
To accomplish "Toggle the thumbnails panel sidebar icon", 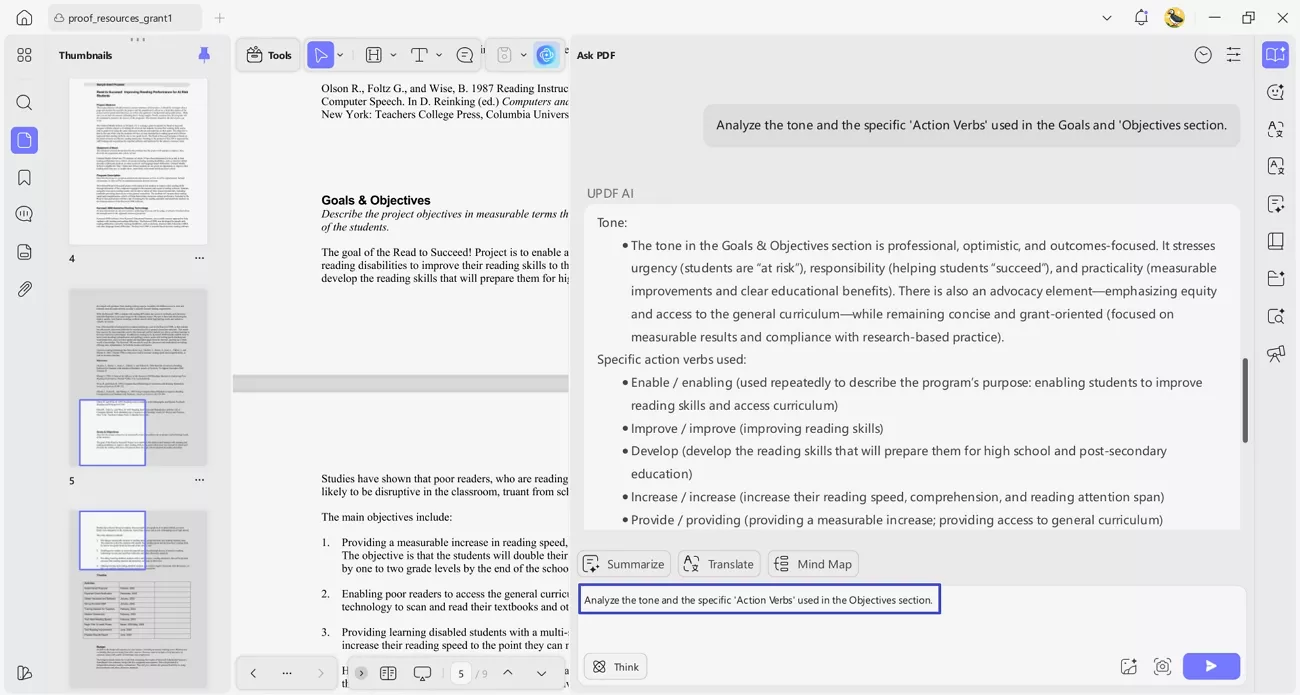I will click(x=24, y=140).
